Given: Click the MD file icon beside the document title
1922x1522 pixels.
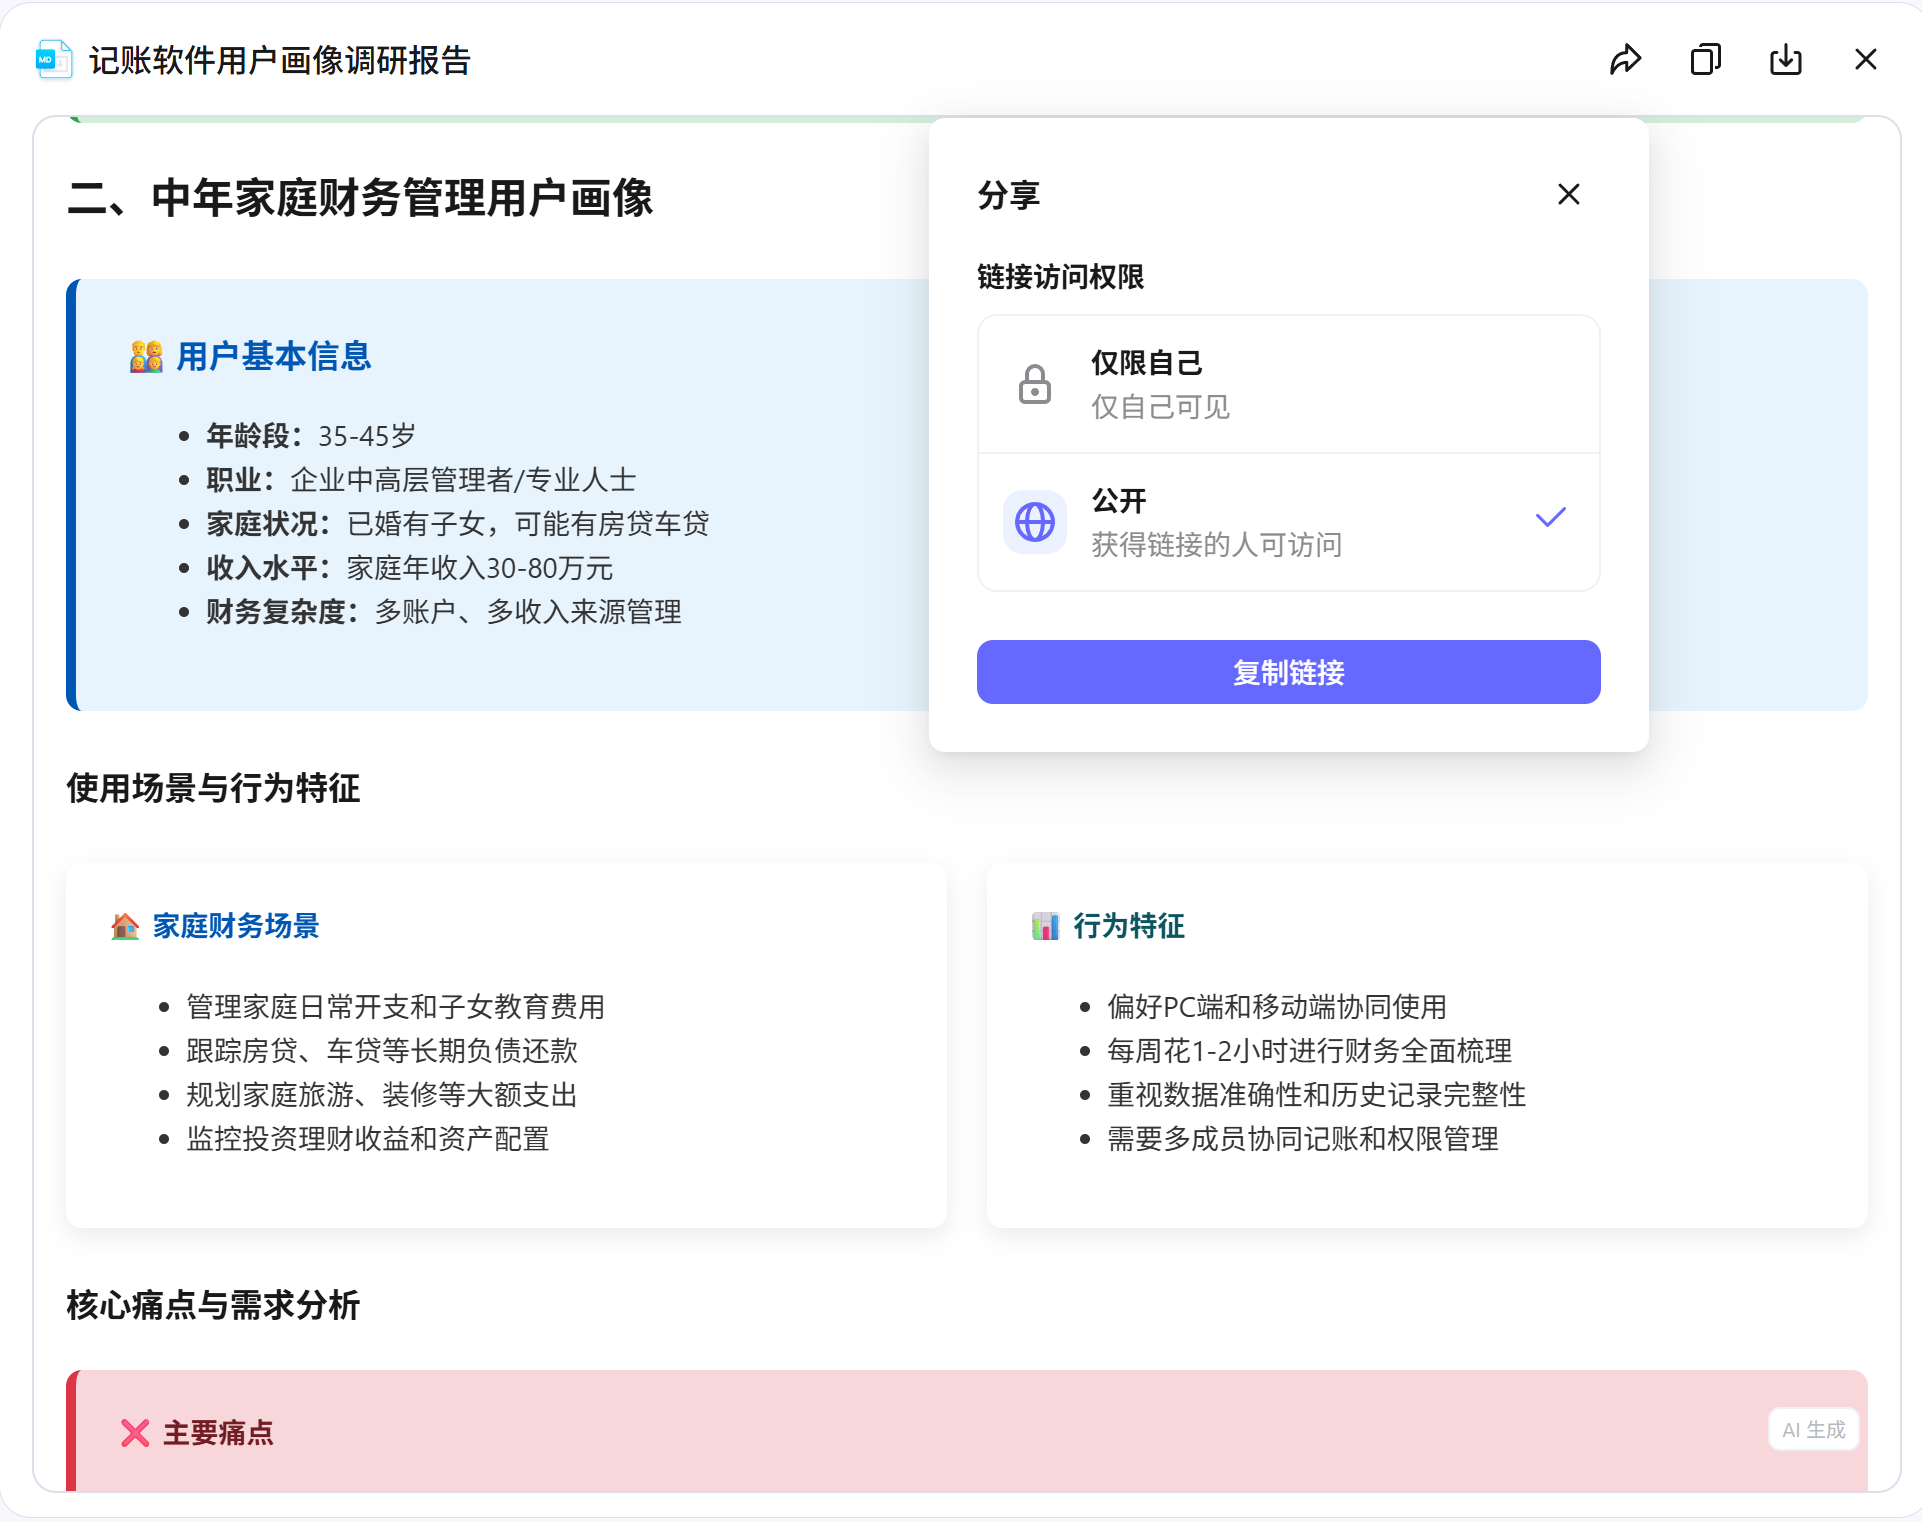Looking at the screenshot, I should (x=52, y=59).
